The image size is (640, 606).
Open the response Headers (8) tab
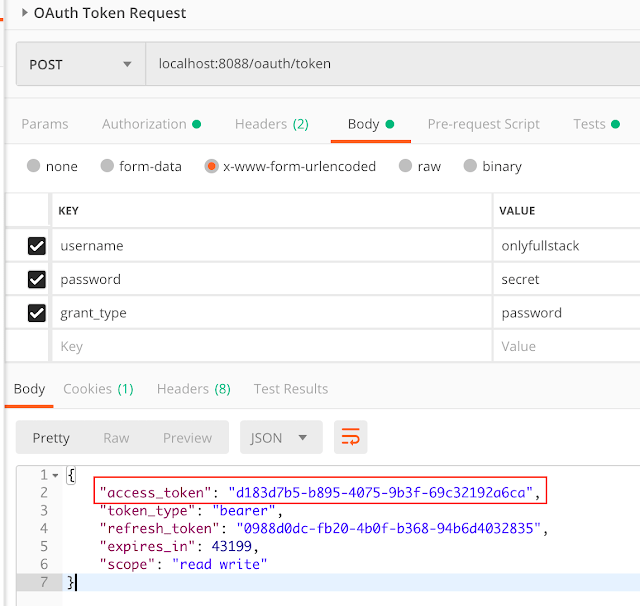click(x=193, y=389)
